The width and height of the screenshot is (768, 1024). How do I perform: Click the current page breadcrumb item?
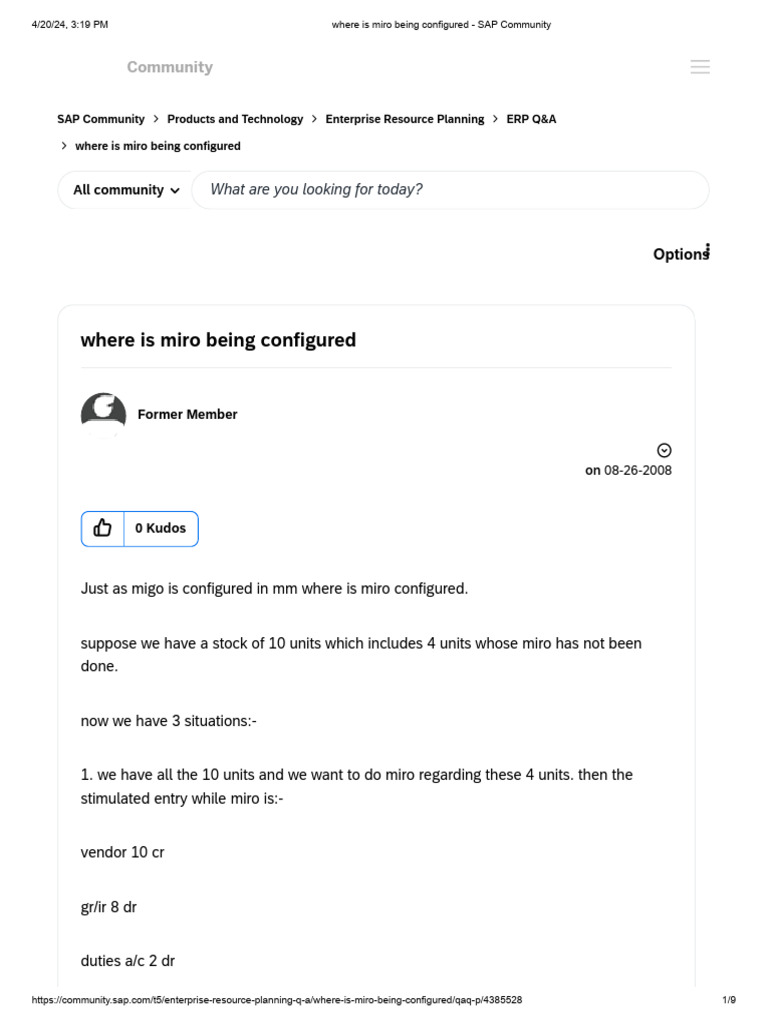[x=158, y=146]
